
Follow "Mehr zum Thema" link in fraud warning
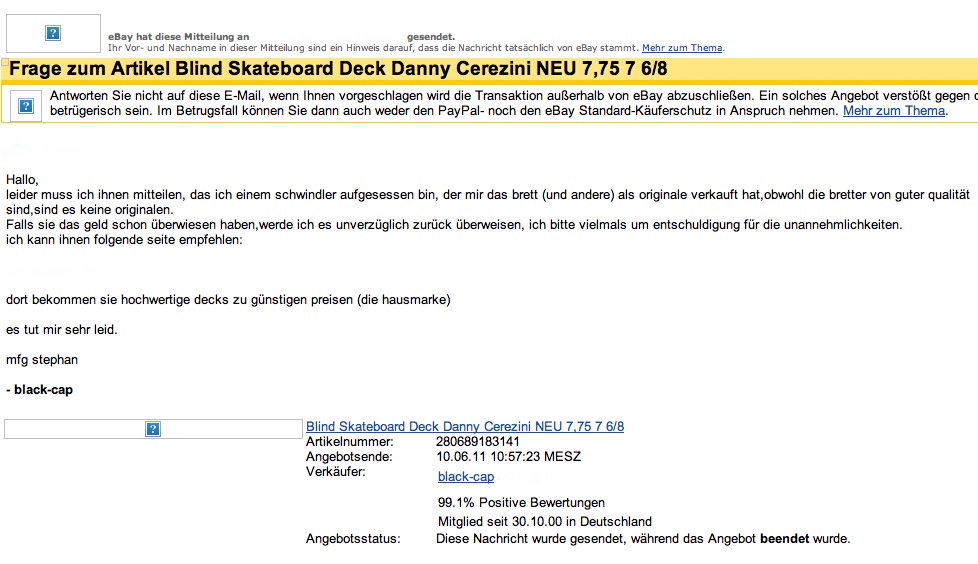893,111
